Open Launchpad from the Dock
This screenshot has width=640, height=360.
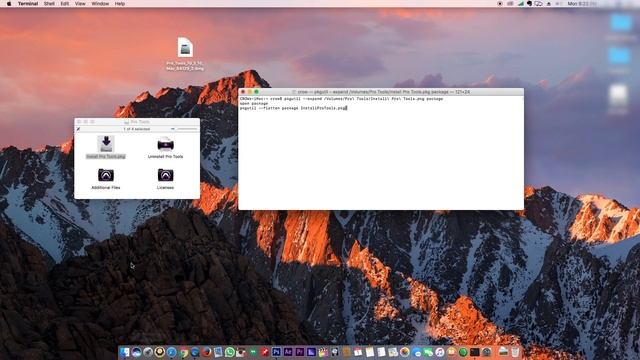click(x=148, y=352)
